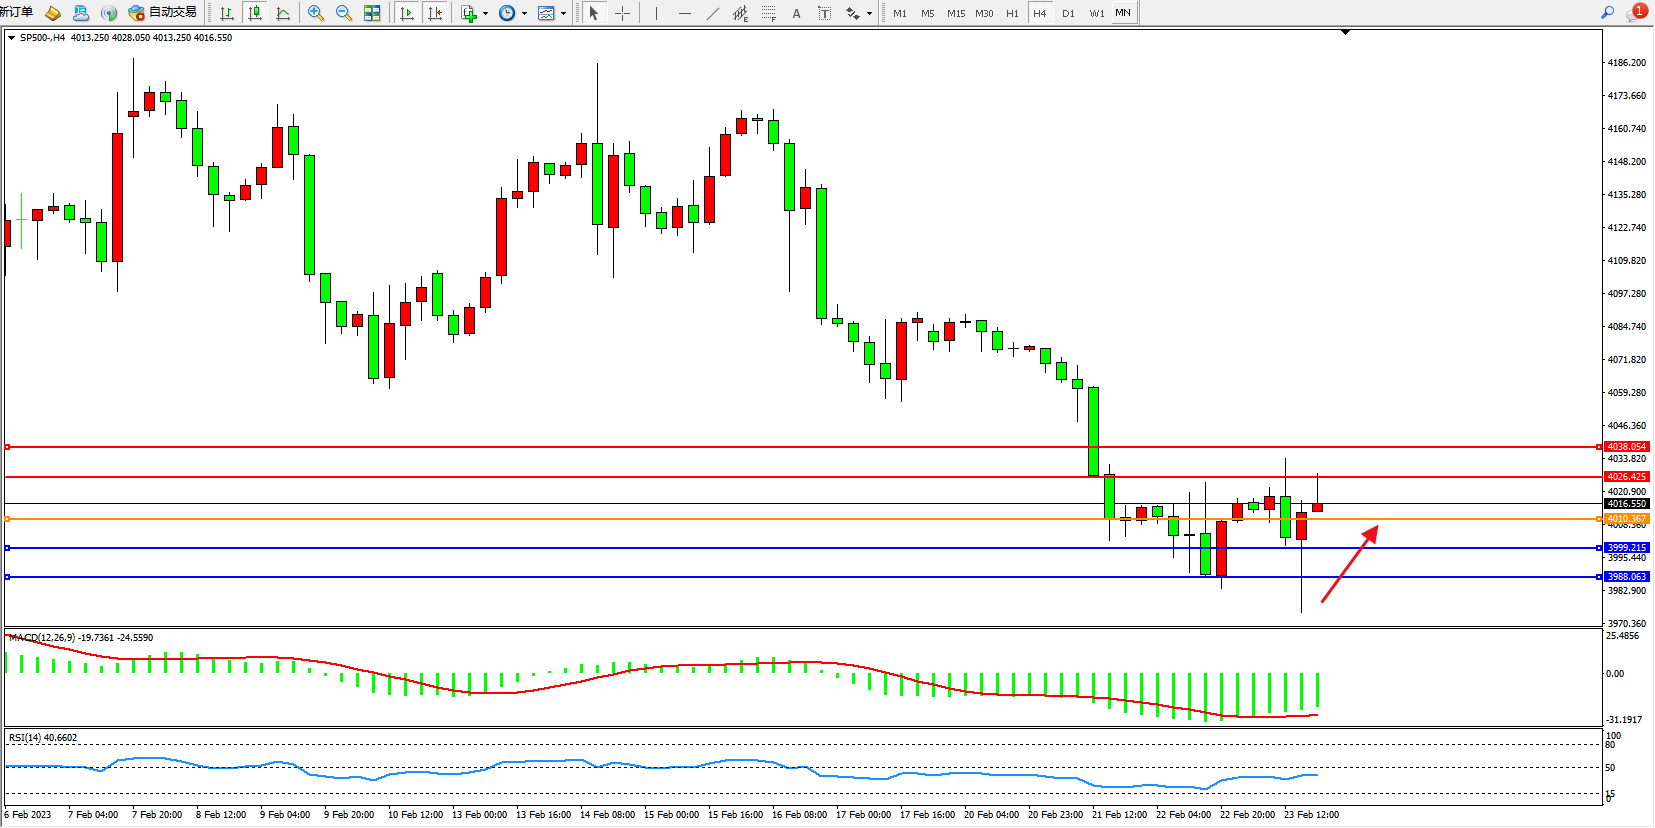Screen dimensions: 1655x828
Task: Click the 新订单 New Order button
Action: 17,13
